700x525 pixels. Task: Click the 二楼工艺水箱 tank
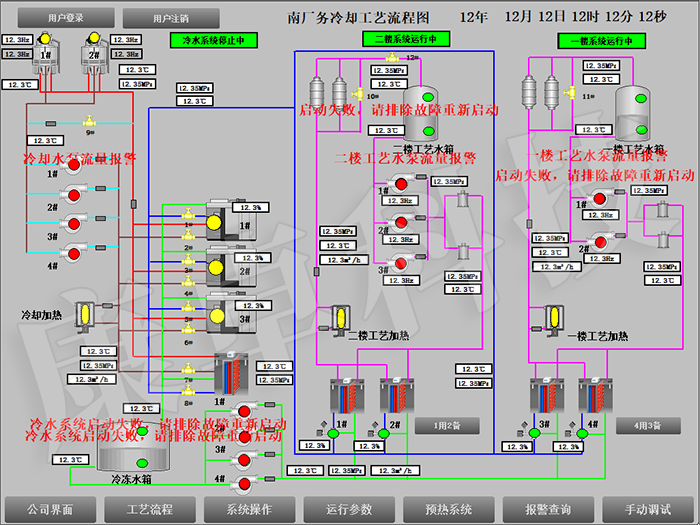(x=420, y=114)
